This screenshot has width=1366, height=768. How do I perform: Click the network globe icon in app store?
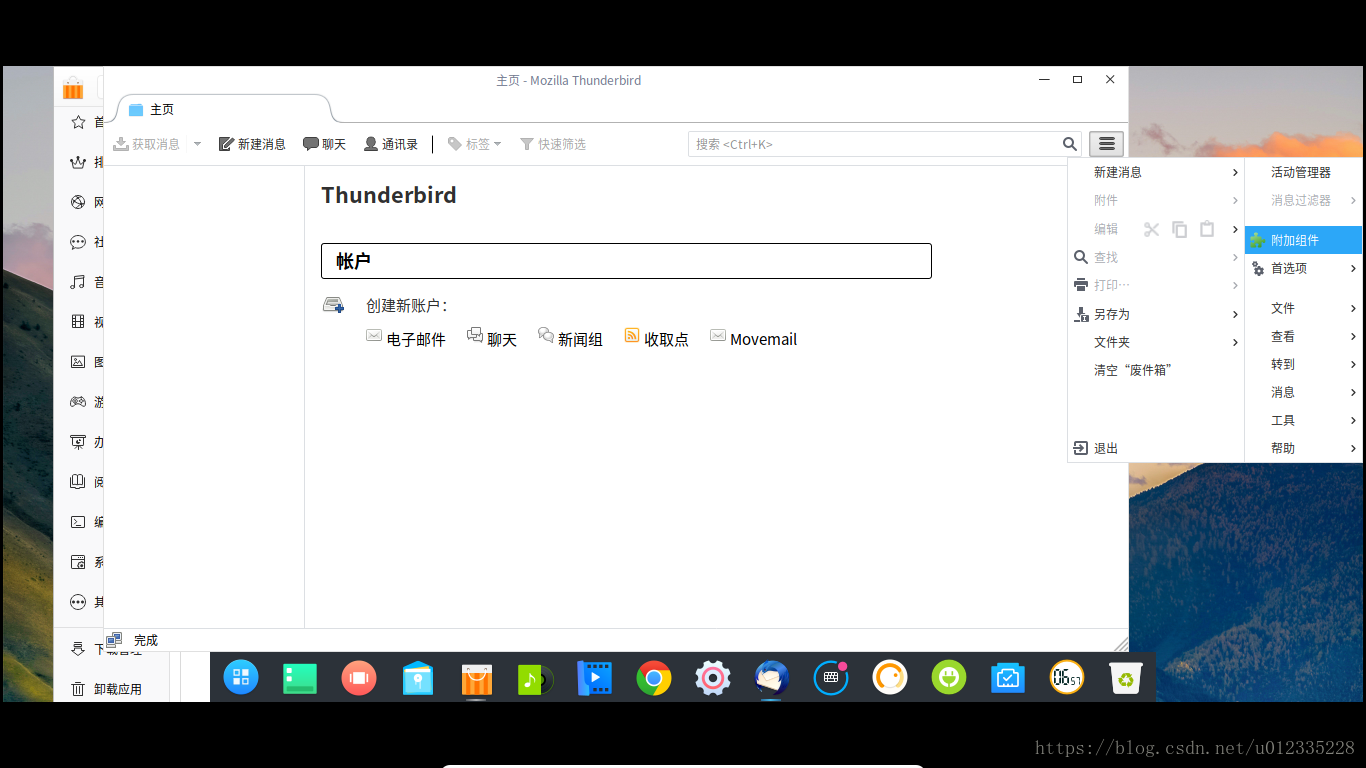78,202
